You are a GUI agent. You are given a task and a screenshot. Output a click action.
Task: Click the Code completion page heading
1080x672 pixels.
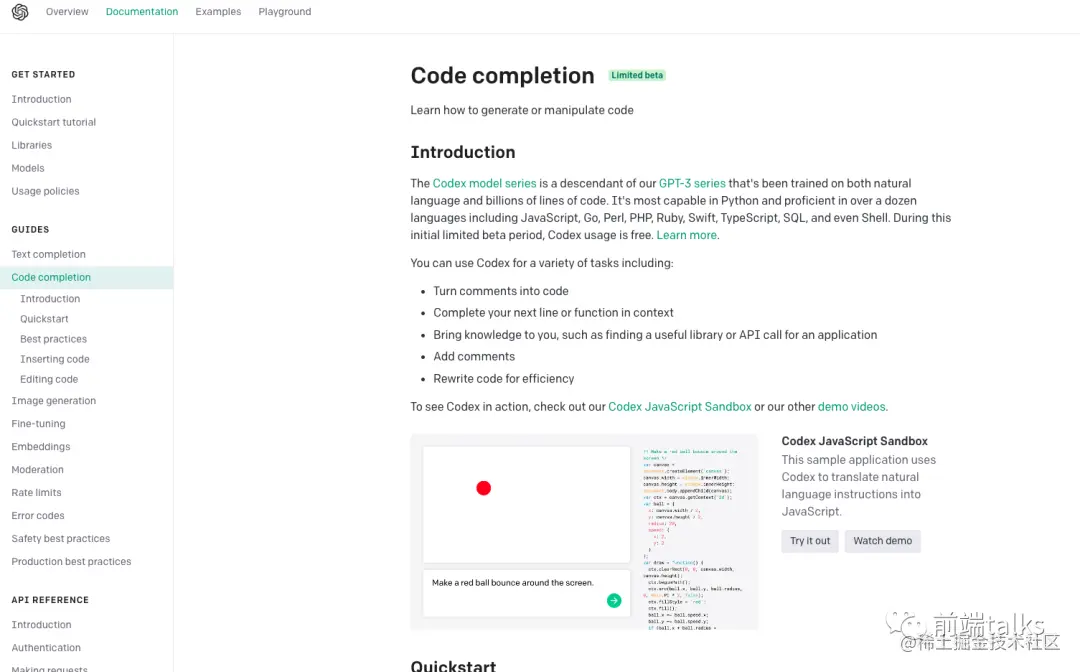tap(502, 75)
